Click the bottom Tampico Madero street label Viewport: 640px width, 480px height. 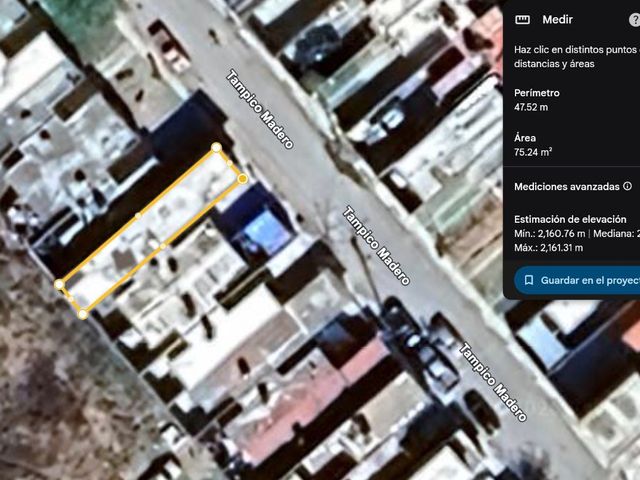tap(493, 382)
